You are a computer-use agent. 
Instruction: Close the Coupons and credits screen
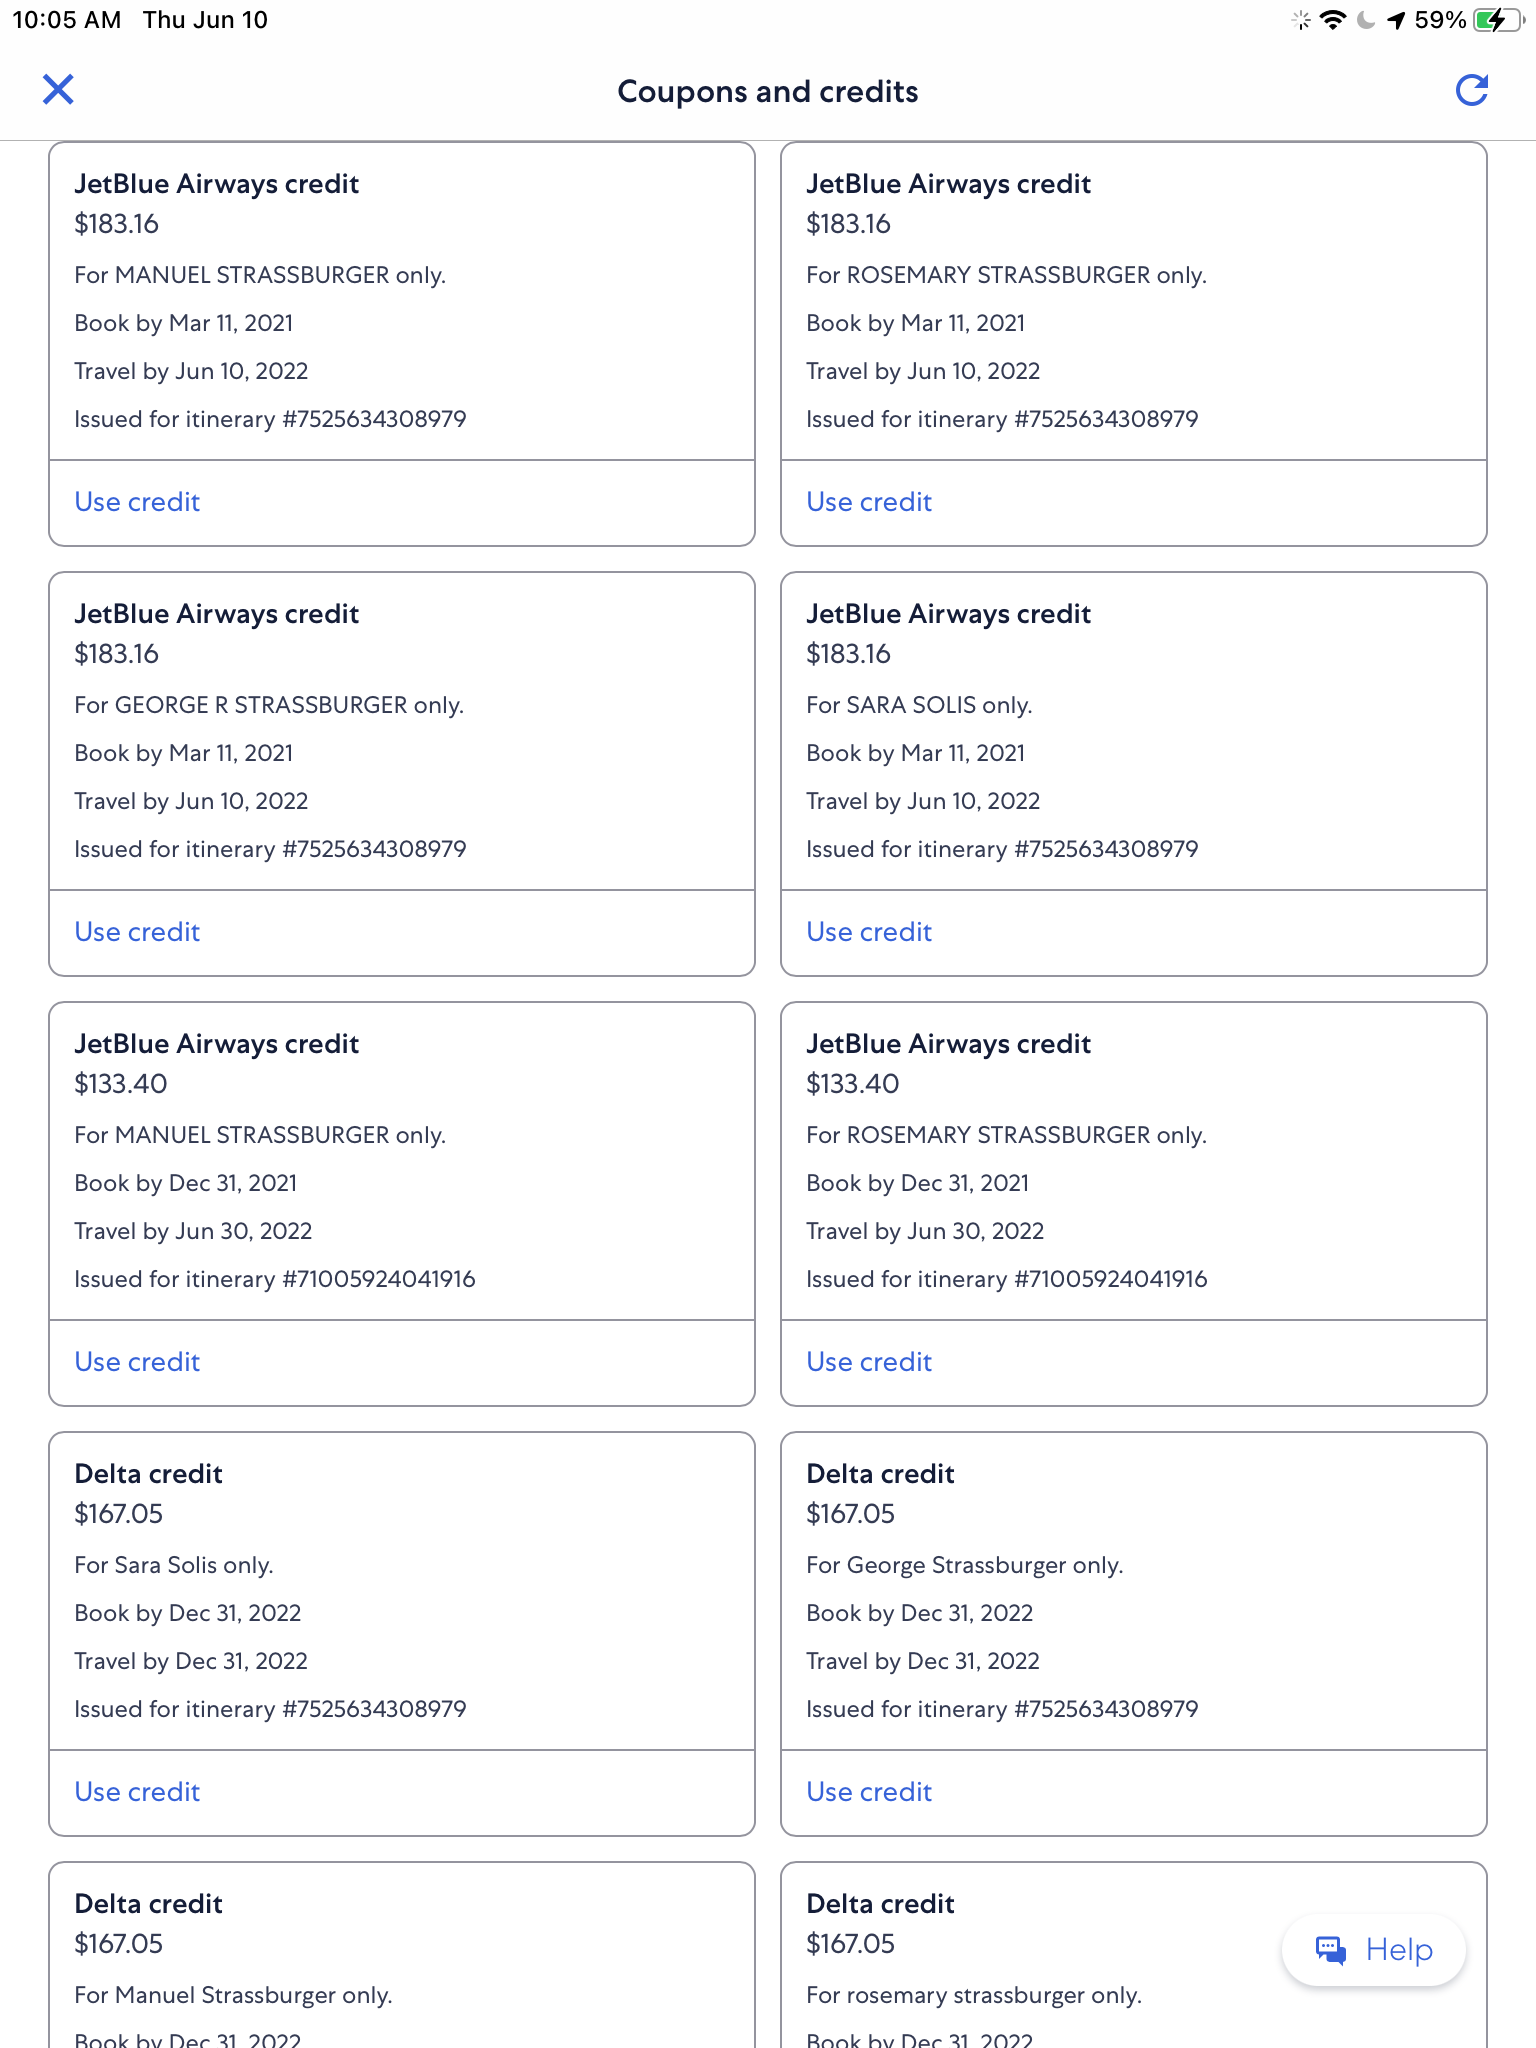click(x=58, y=90)
